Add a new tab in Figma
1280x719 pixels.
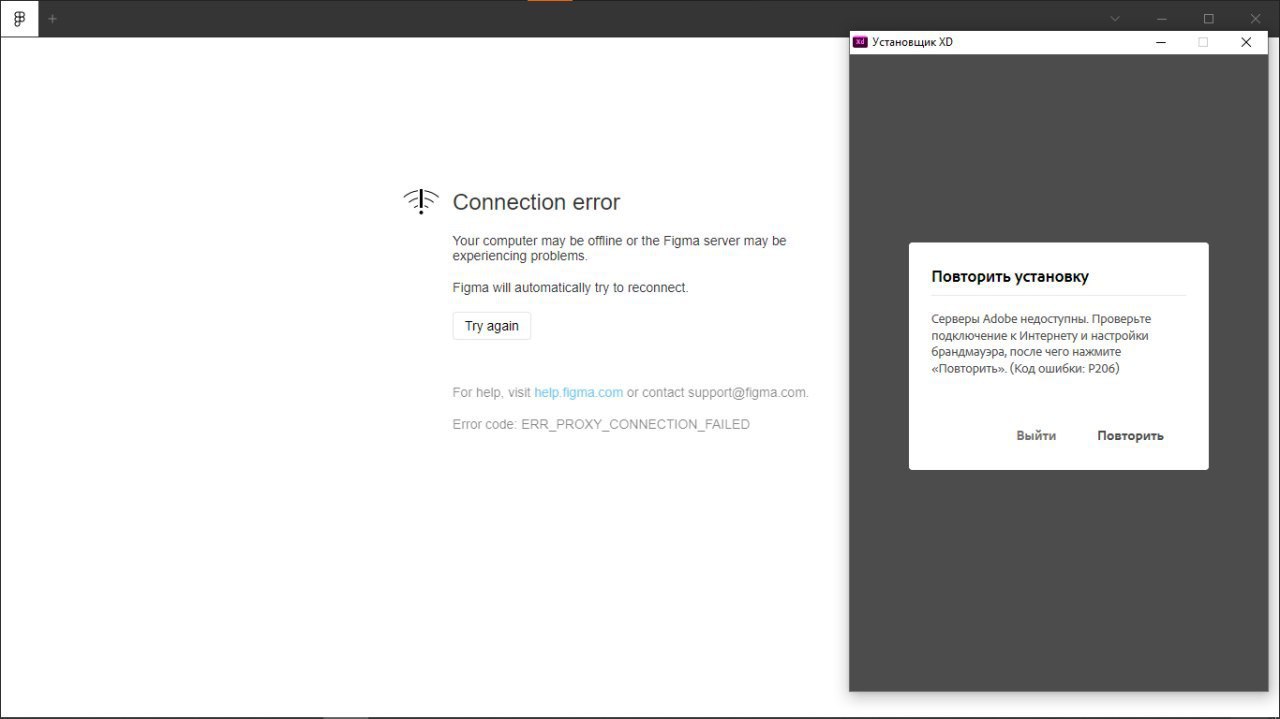[x=53, y=19]
